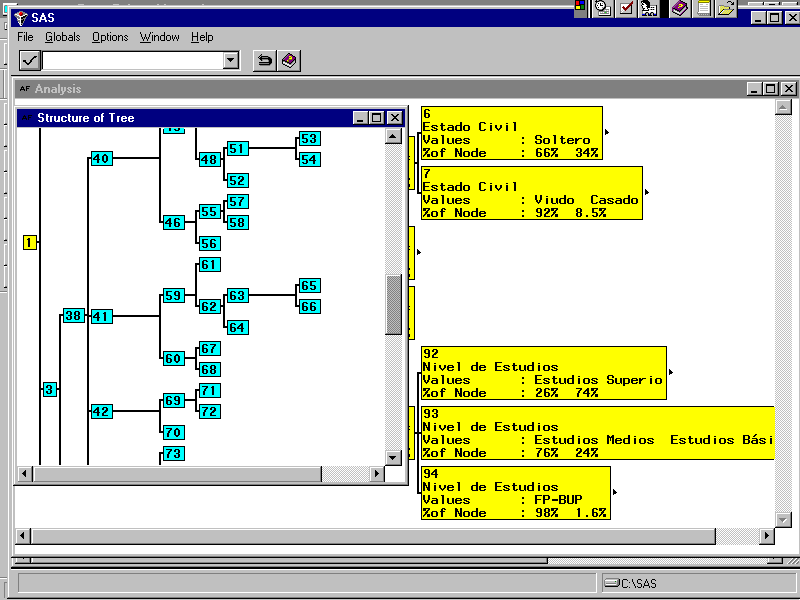Click the undo/back arrow toolbar icon

coord(264,61)
